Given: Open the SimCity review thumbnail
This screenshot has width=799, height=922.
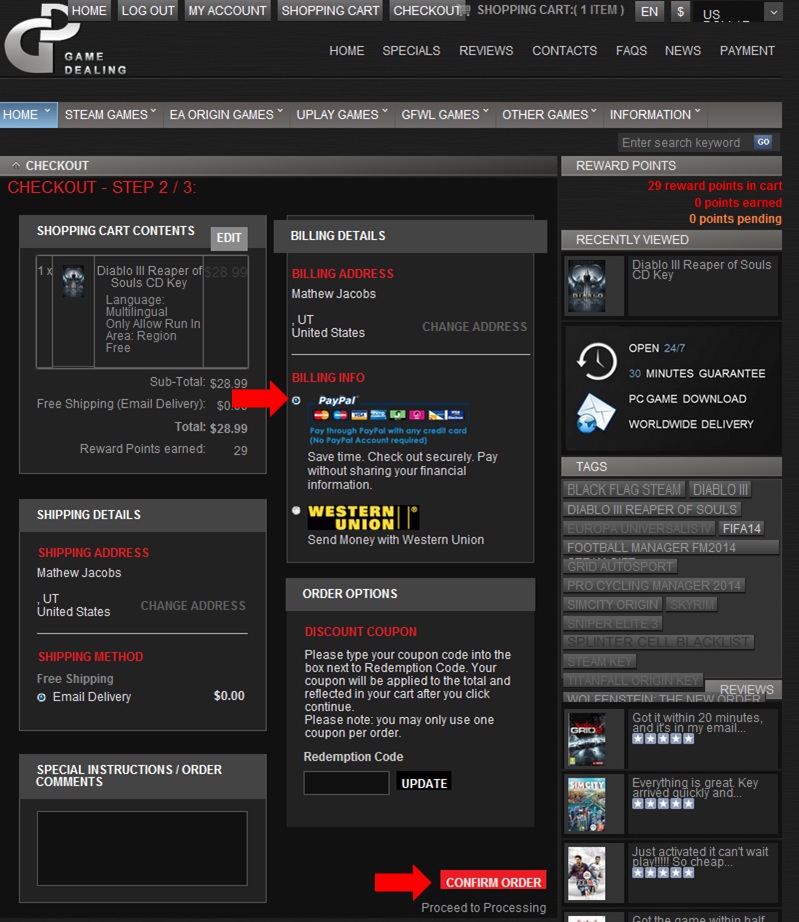Looking at the screenshot, I should (587, 804).
